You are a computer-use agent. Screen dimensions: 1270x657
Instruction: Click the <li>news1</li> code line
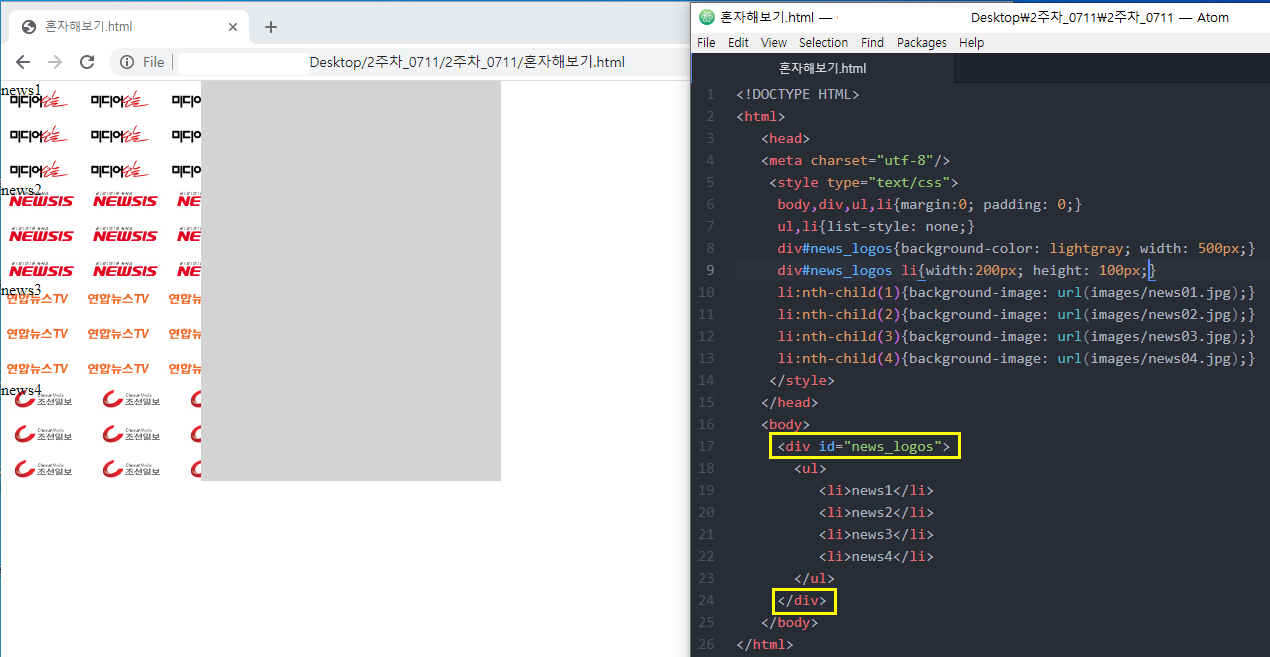(x=876, y=490)
